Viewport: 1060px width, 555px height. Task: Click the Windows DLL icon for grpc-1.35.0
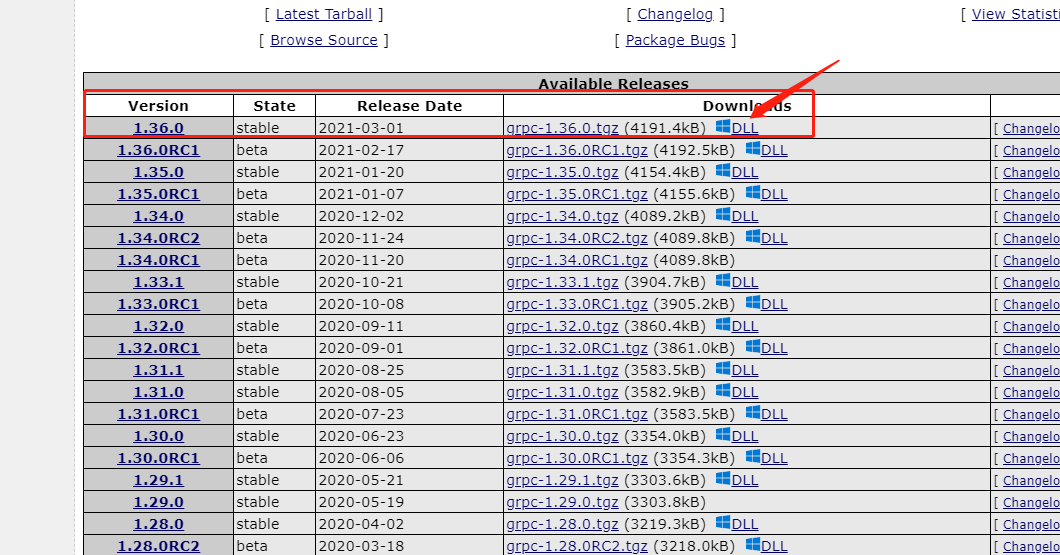[x=723, y=170]
